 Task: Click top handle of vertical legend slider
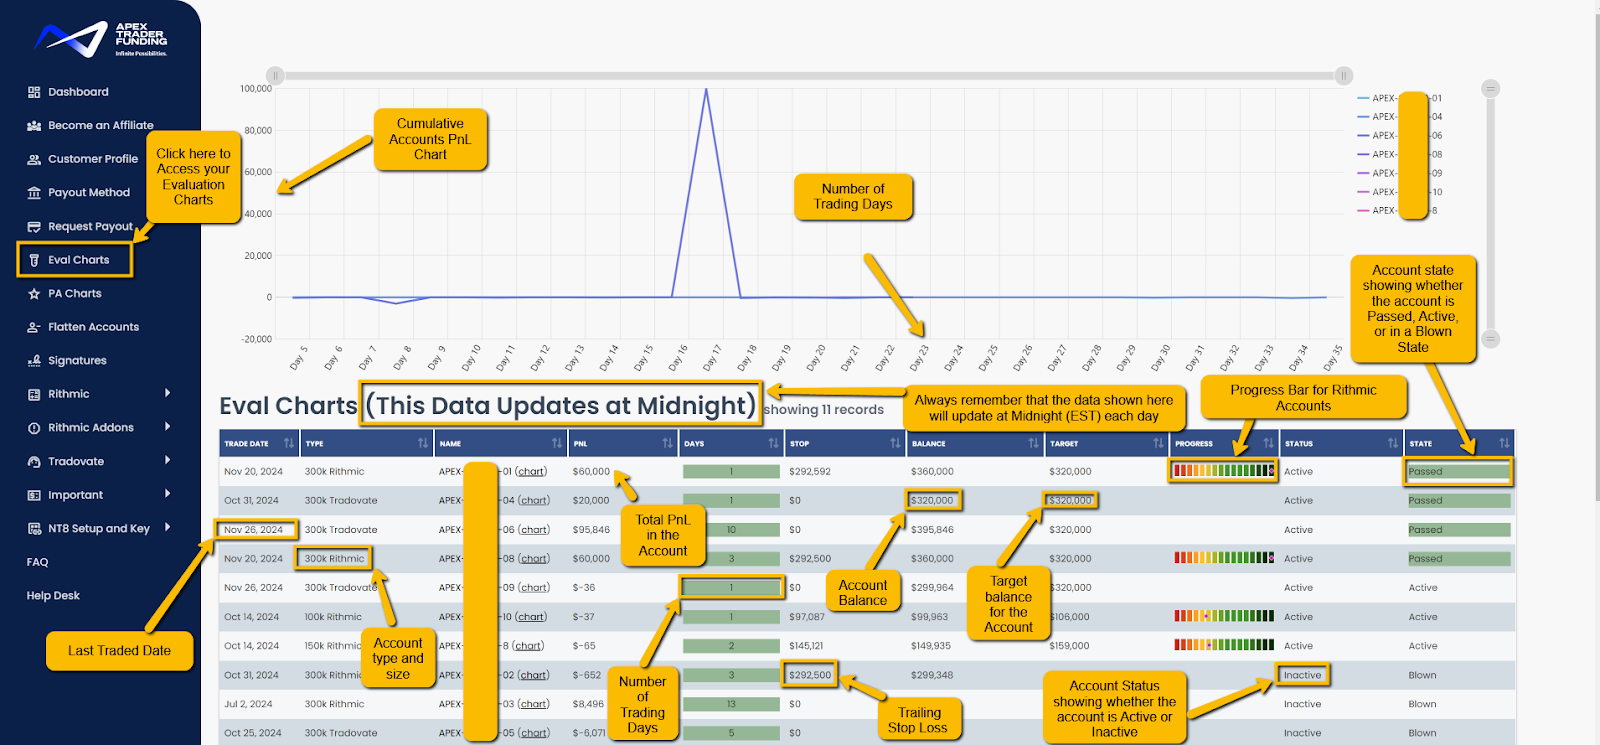1491,88
